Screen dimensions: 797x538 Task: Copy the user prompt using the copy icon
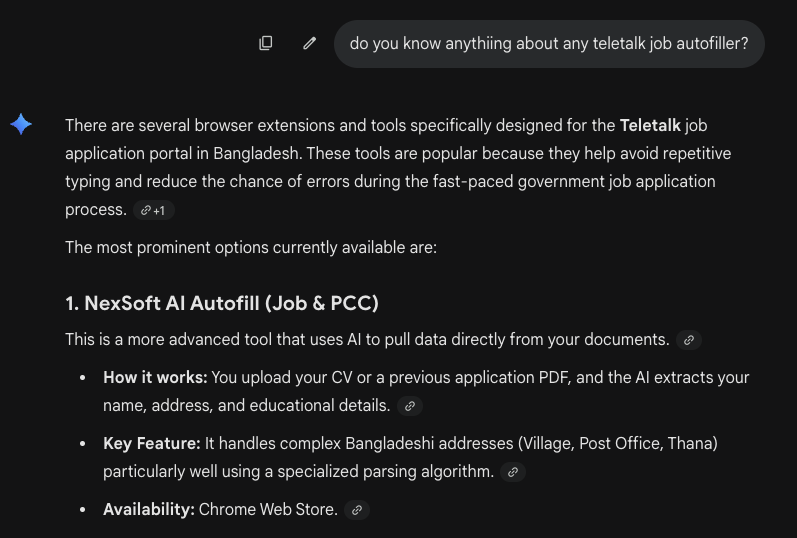(266, 43)
